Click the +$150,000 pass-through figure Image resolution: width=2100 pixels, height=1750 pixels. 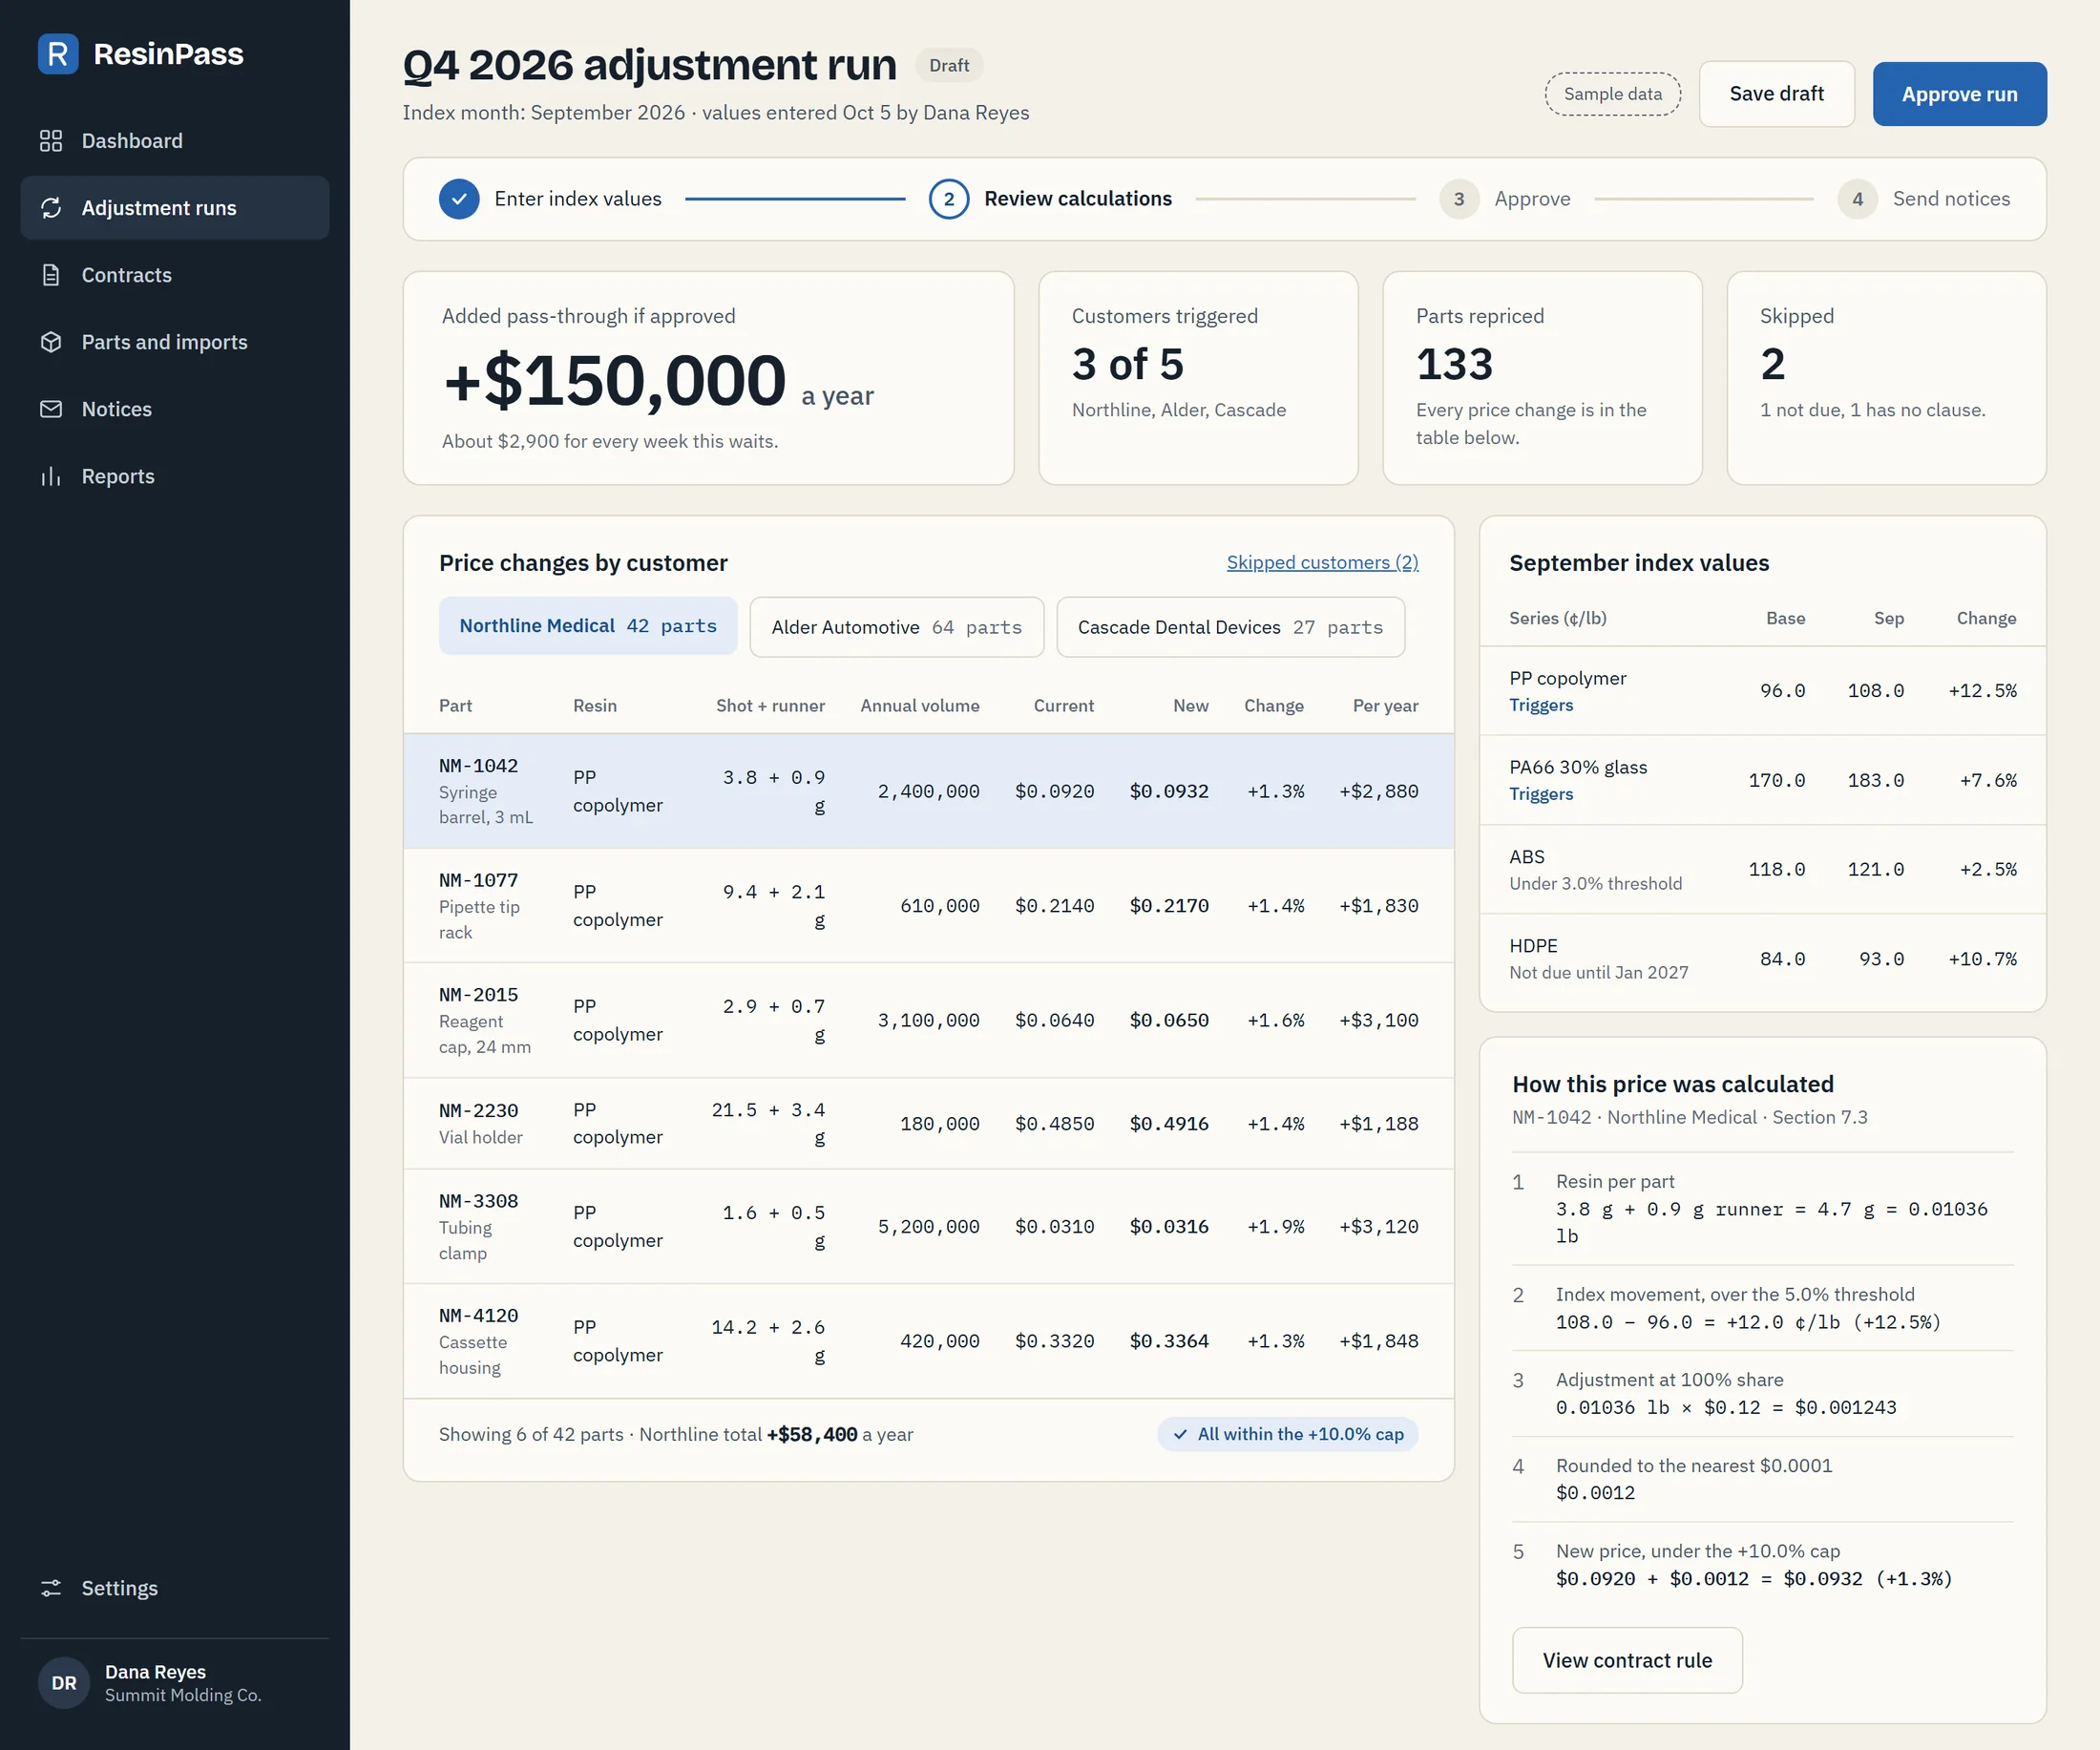615,381
